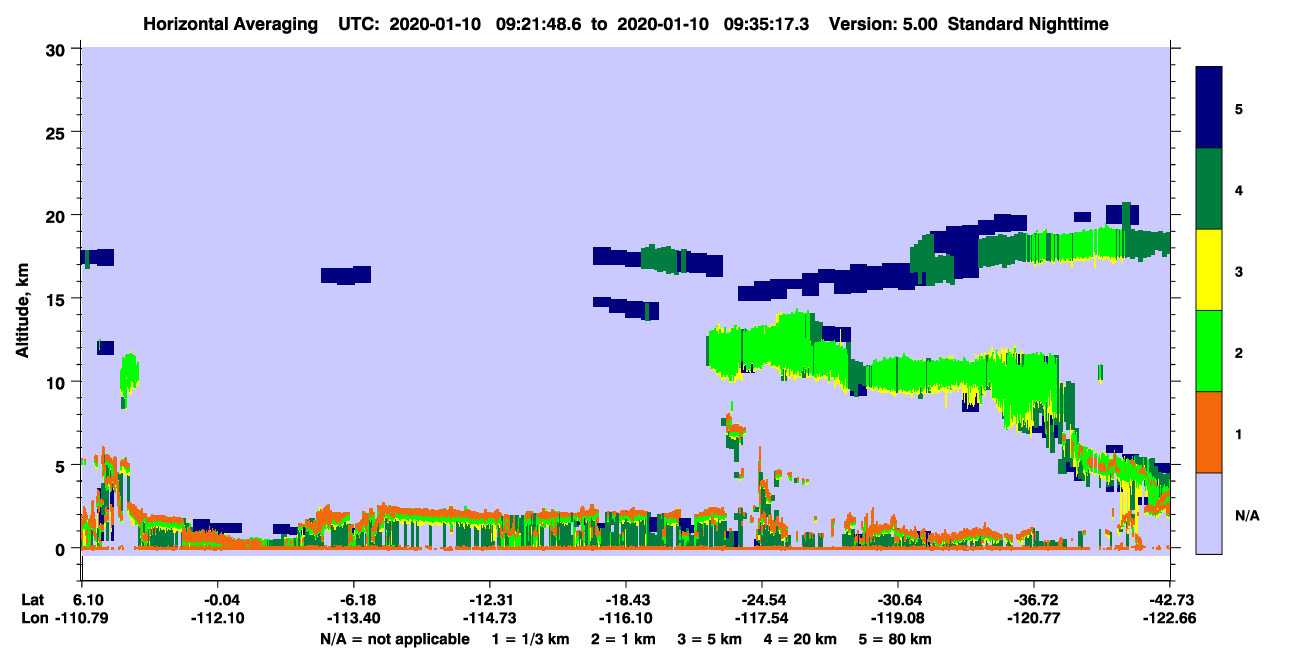Click the longitude value '-119.08'
Image resolution: width=1300 pixels, height=667 pixels.
[x=898, y=619]
